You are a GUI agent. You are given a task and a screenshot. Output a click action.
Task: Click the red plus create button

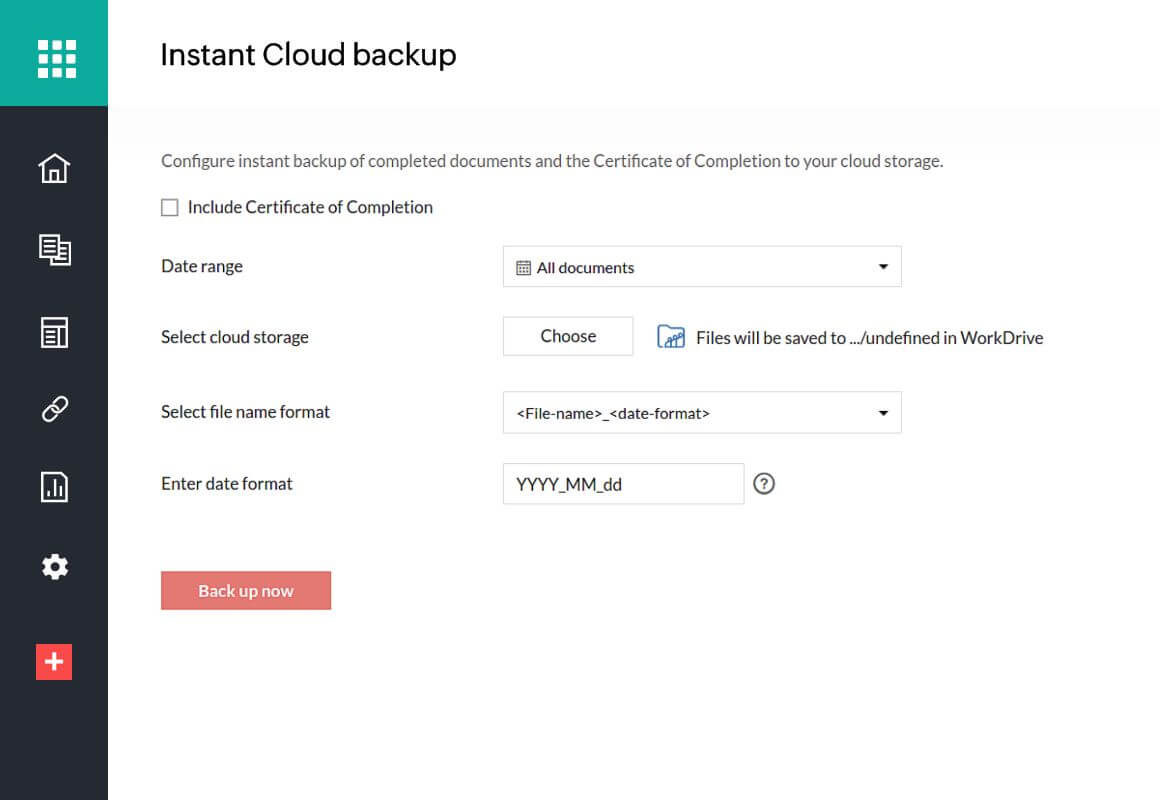pyautogui.click(x=54, y=661)
